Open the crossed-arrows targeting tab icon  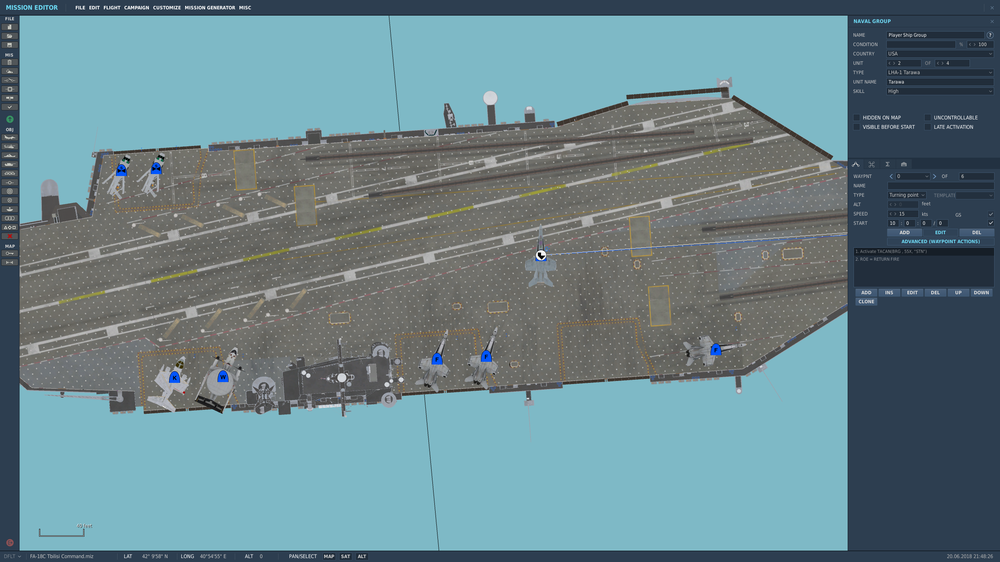(872, 165)
